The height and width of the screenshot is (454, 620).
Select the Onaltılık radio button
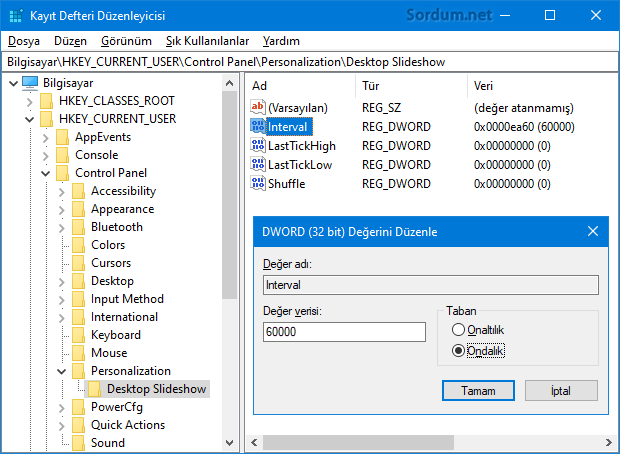(x=459, y=330)
